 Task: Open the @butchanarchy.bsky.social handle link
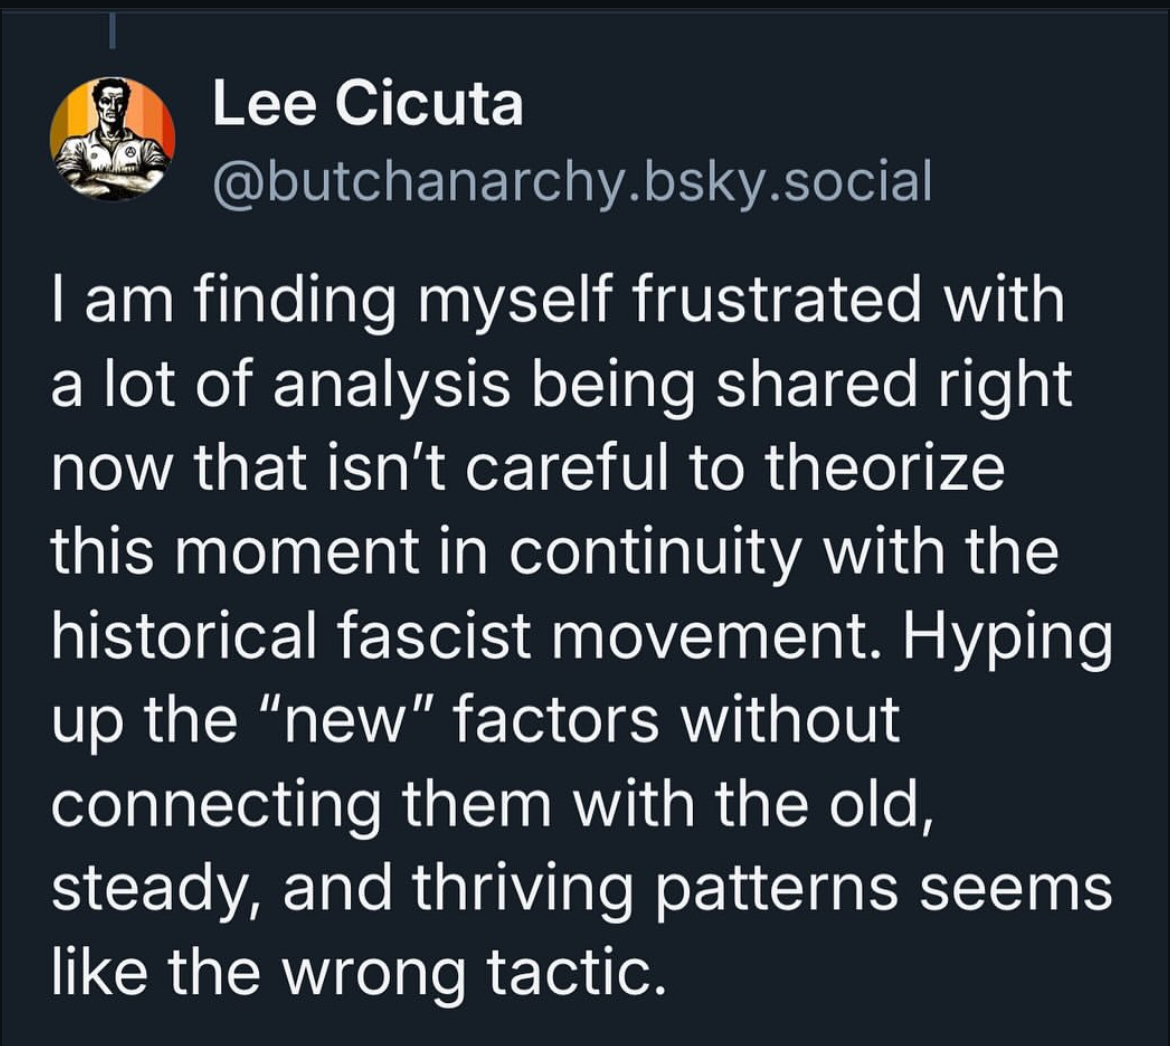(572, 181)
